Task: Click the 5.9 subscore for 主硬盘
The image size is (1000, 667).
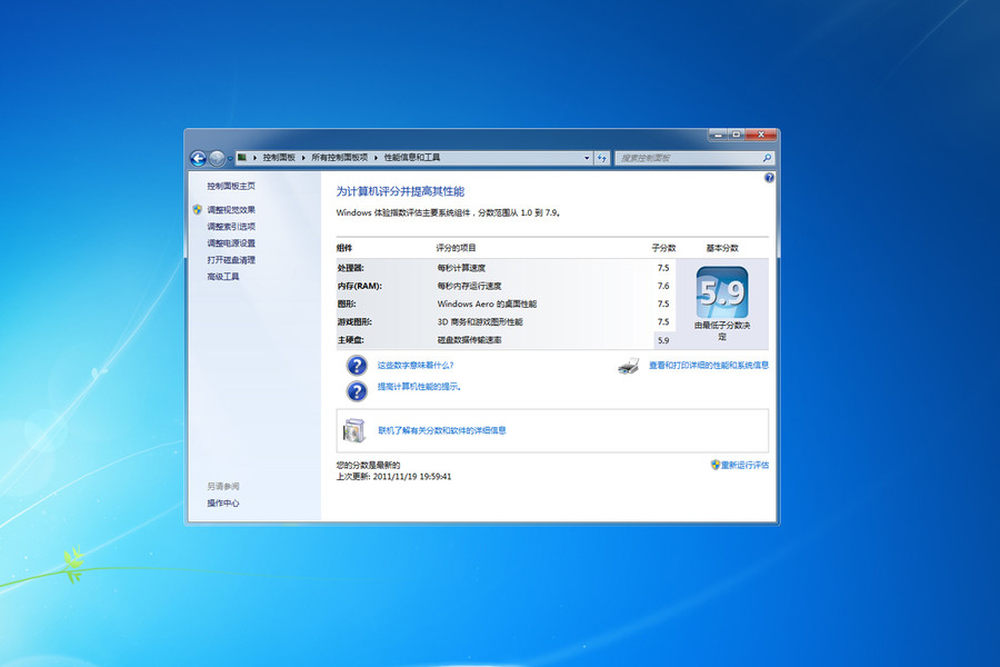Action: [663, 341]
